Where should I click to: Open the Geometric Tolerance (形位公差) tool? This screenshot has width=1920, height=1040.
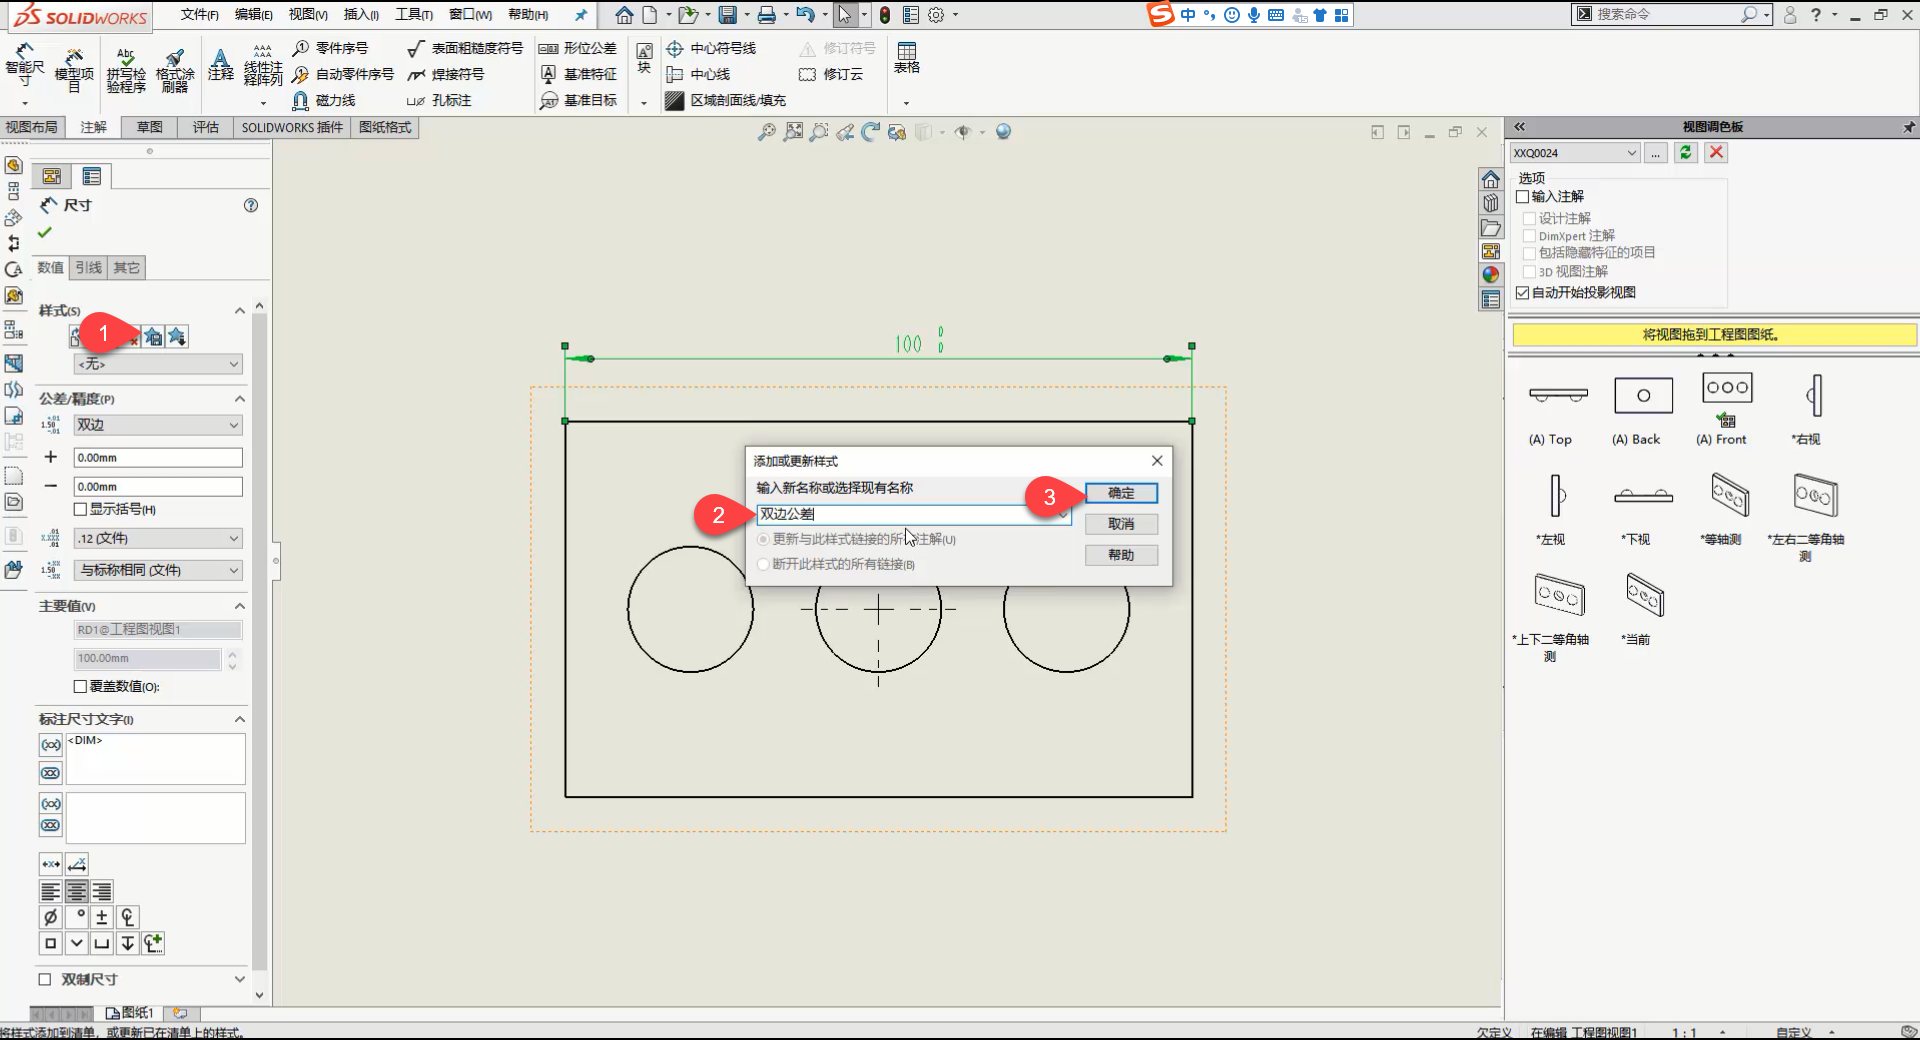point(578,48)
